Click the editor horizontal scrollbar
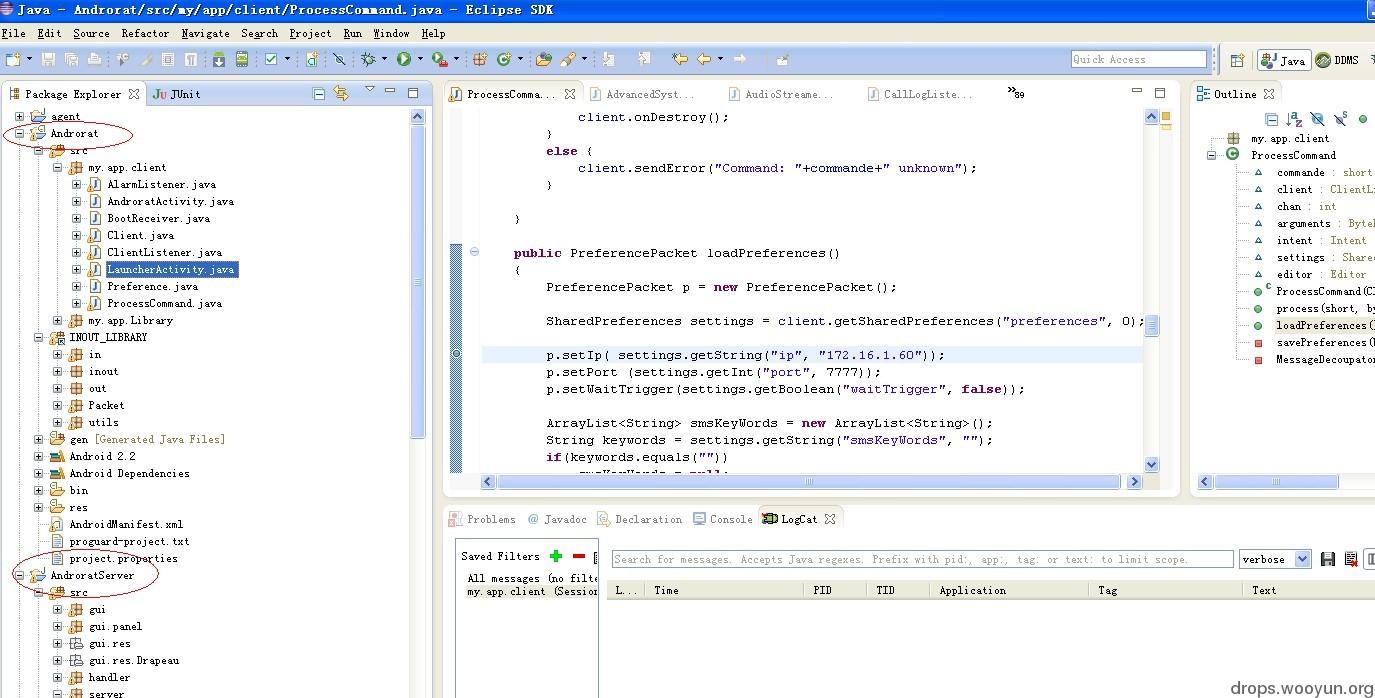The height and width of the screenshot is (698, 1375). click(x=808, y=482)
